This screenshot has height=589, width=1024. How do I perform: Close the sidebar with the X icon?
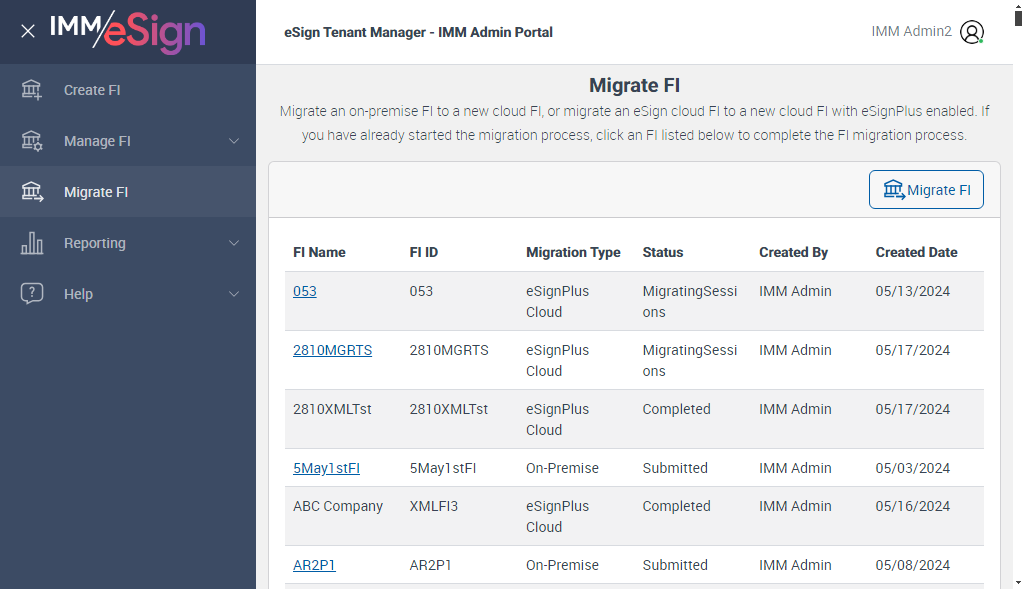[x=27, y=31]
